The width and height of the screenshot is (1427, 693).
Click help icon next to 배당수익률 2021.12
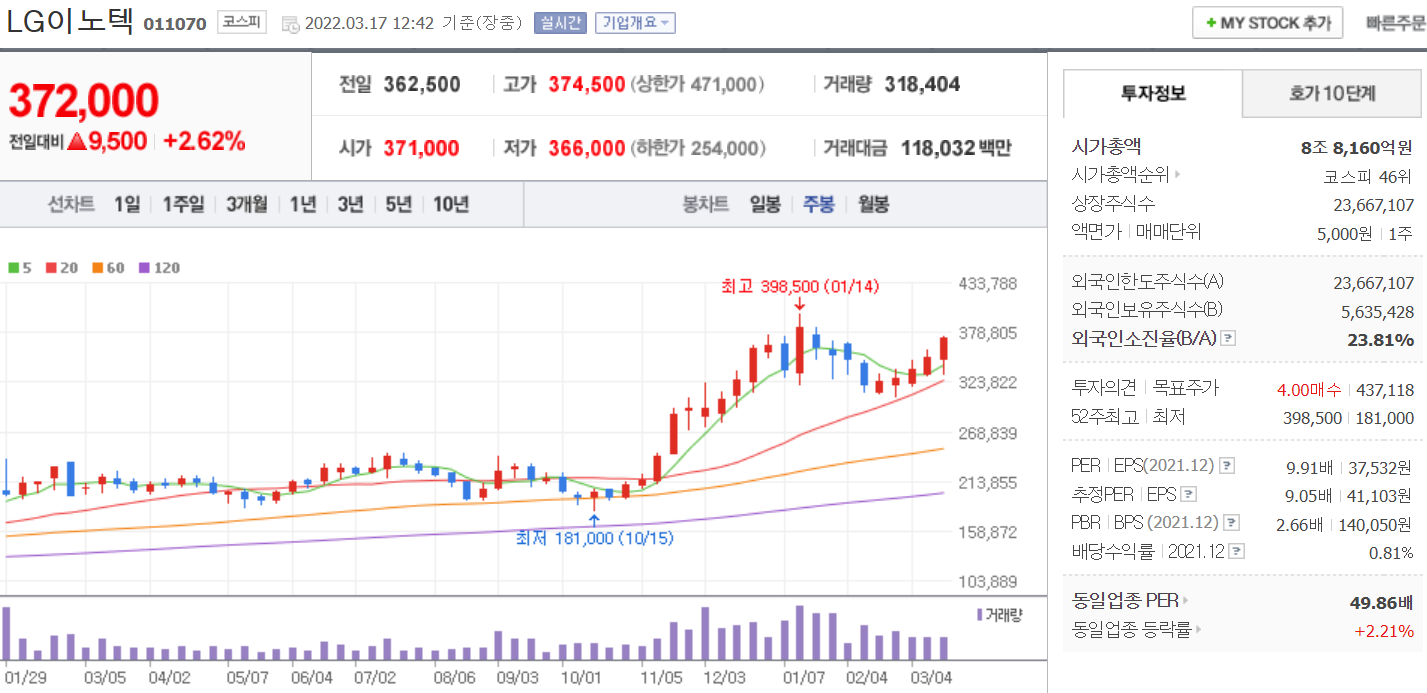[1238, 551]
